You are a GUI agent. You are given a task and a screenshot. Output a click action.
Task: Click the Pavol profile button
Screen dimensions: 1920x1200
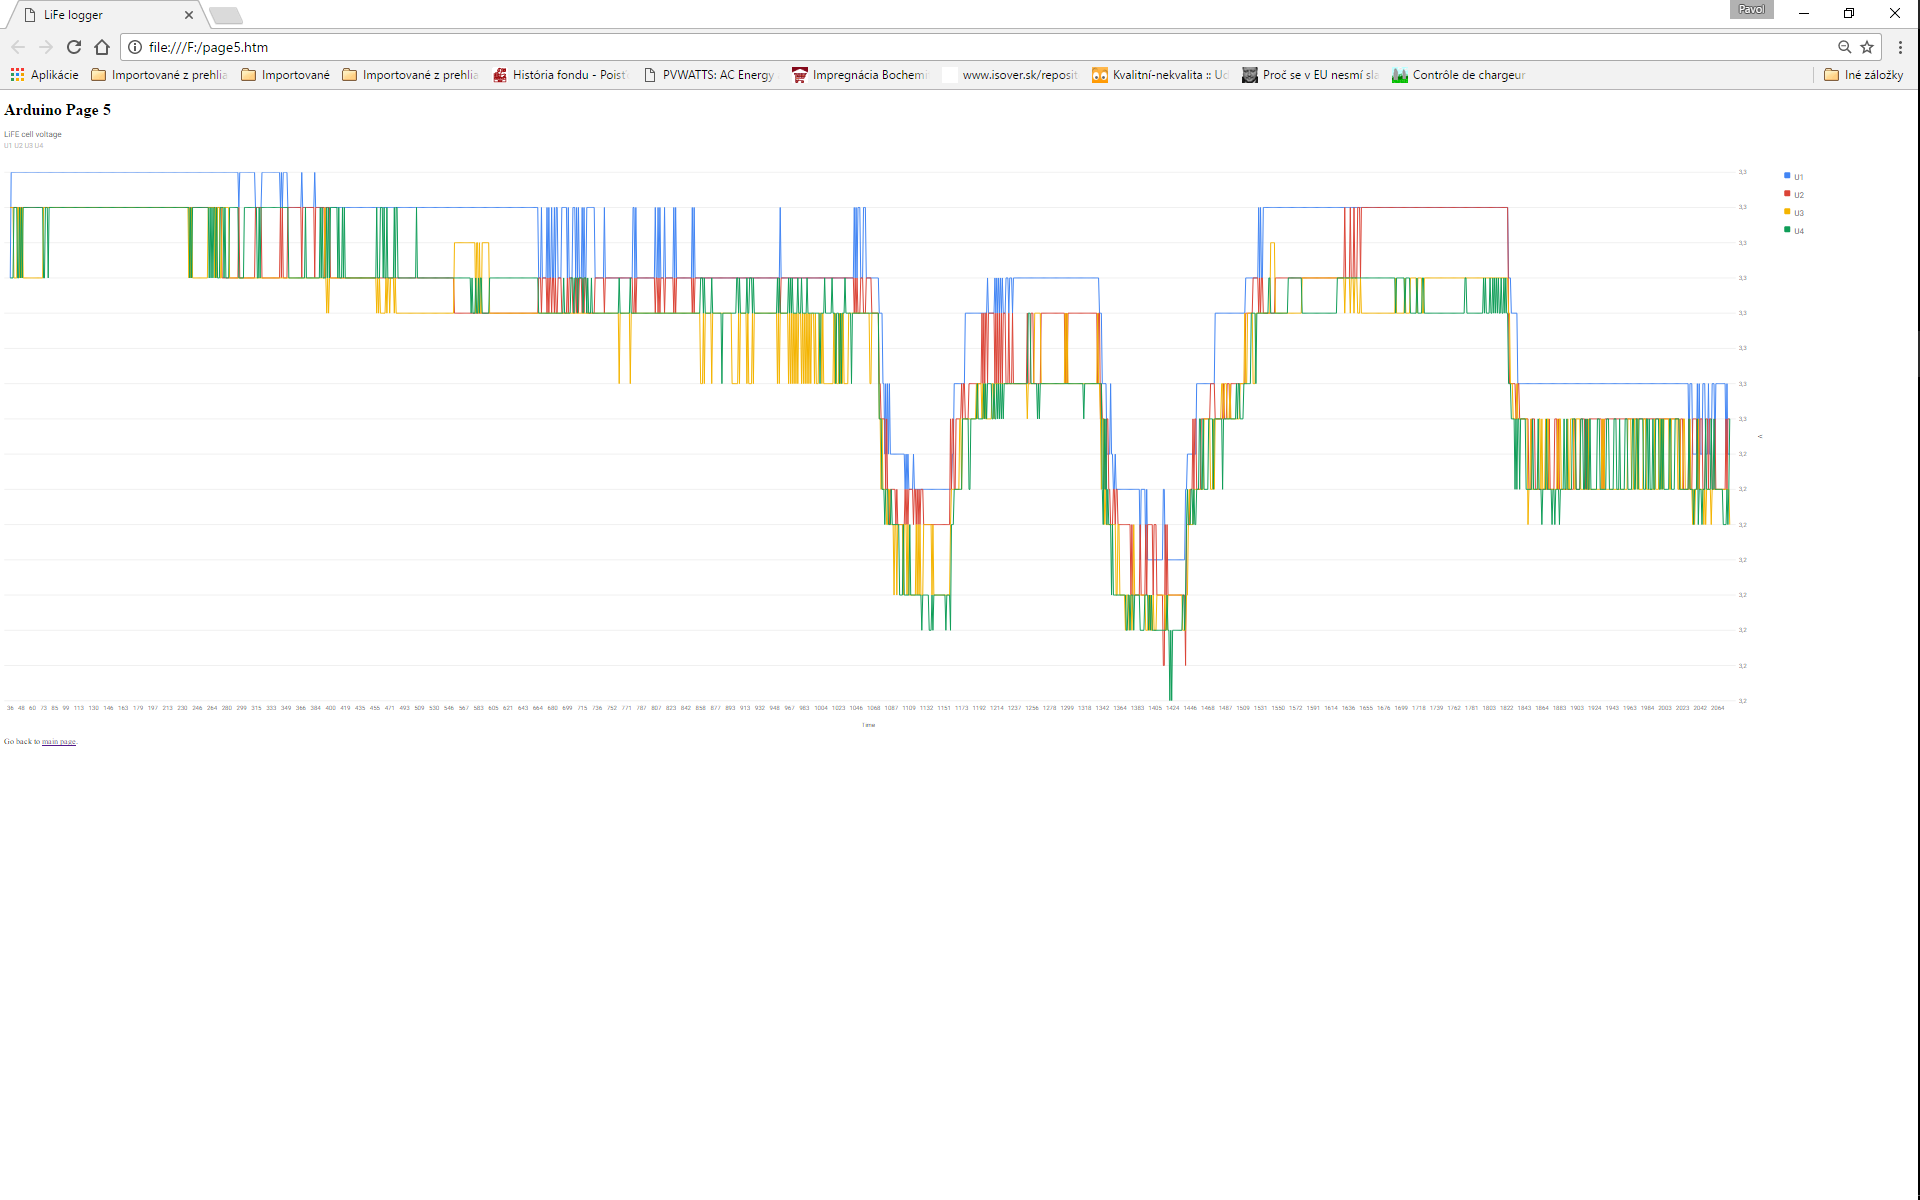coord(1751,10)
